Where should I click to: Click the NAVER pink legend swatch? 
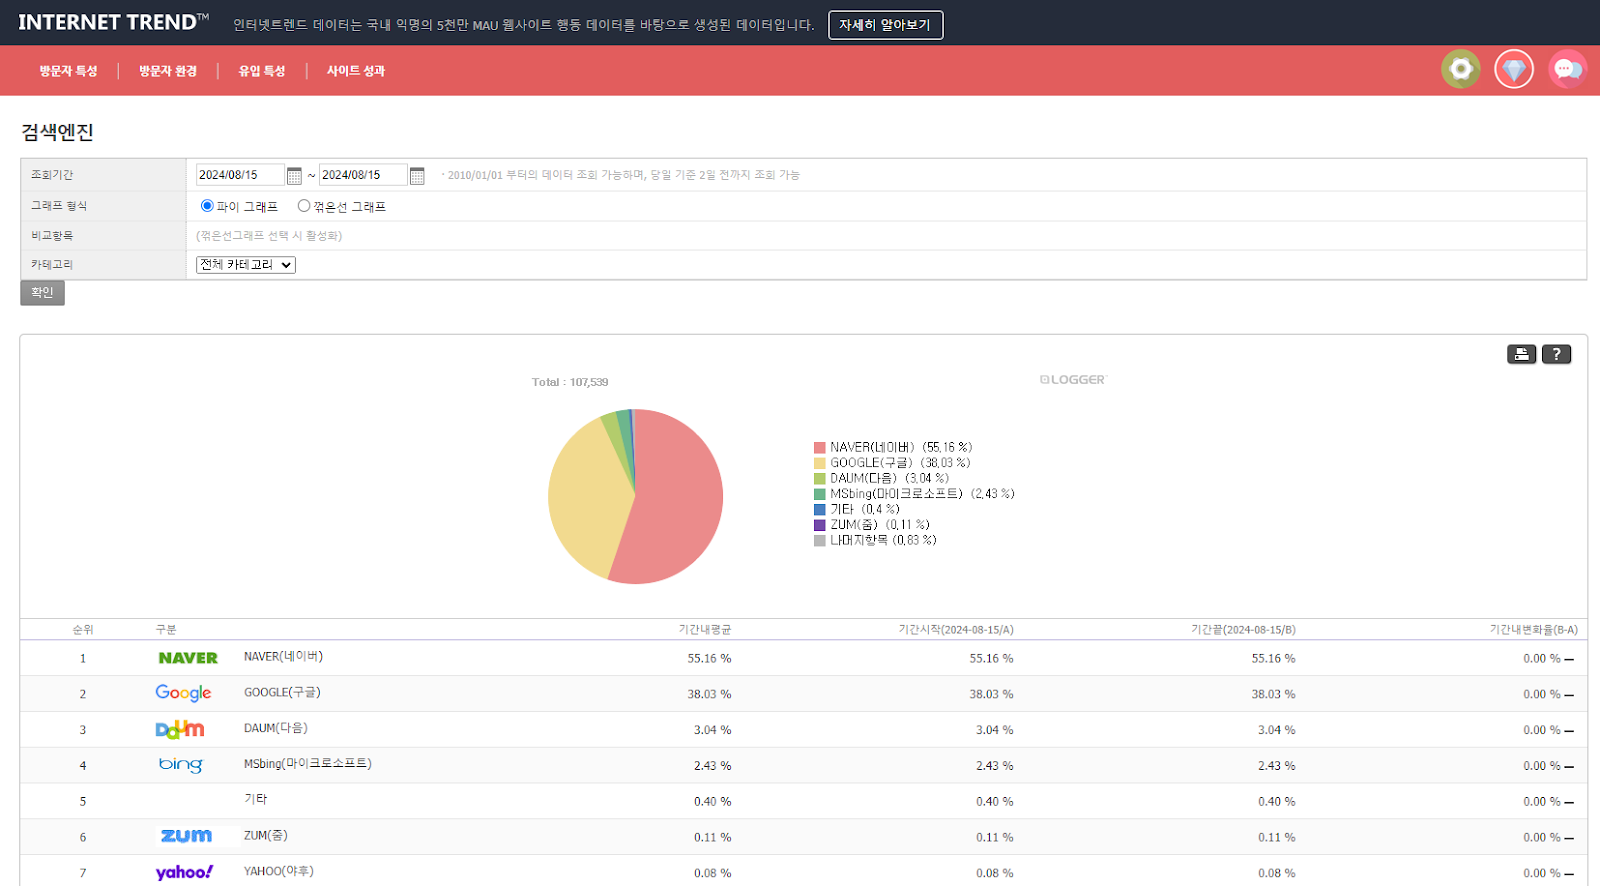point(820,448)
